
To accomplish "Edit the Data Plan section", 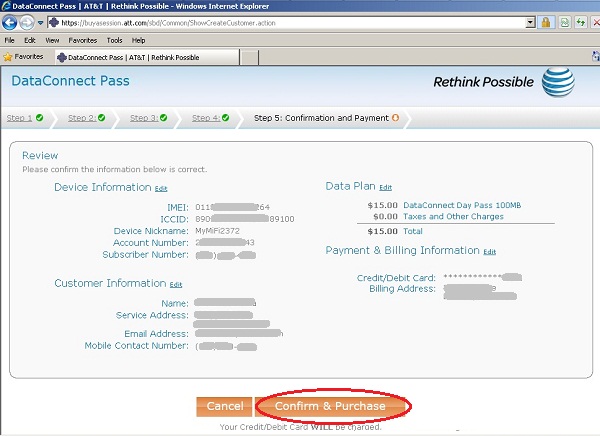I will pos(385,187).
